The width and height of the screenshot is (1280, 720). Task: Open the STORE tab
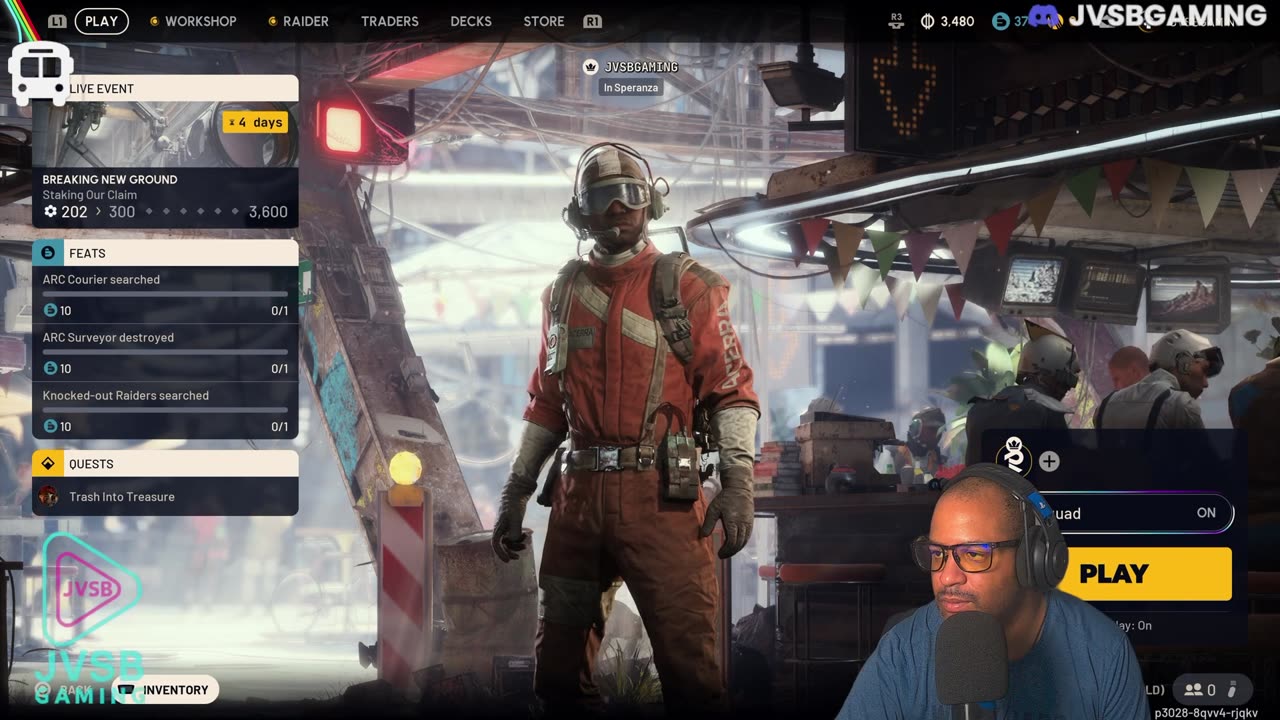coord(544,21)
